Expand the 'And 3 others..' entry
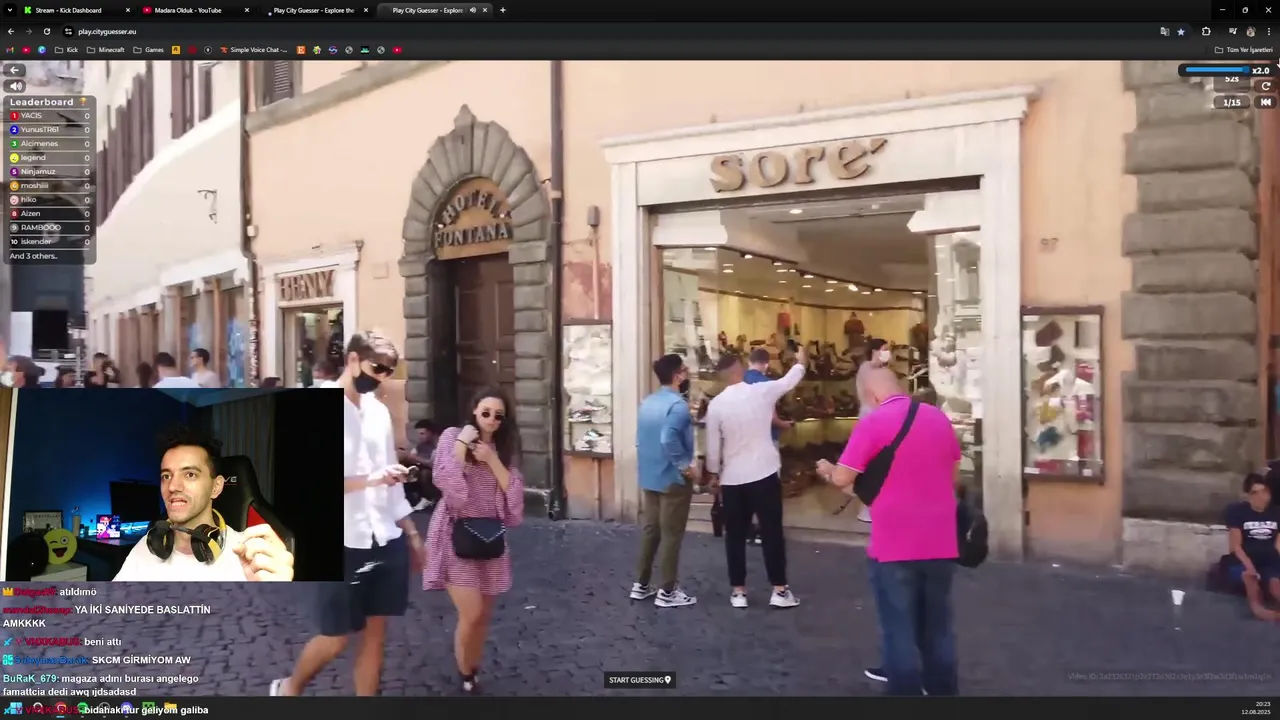This screenshot has width=1280, height=720. click(33, 256)
